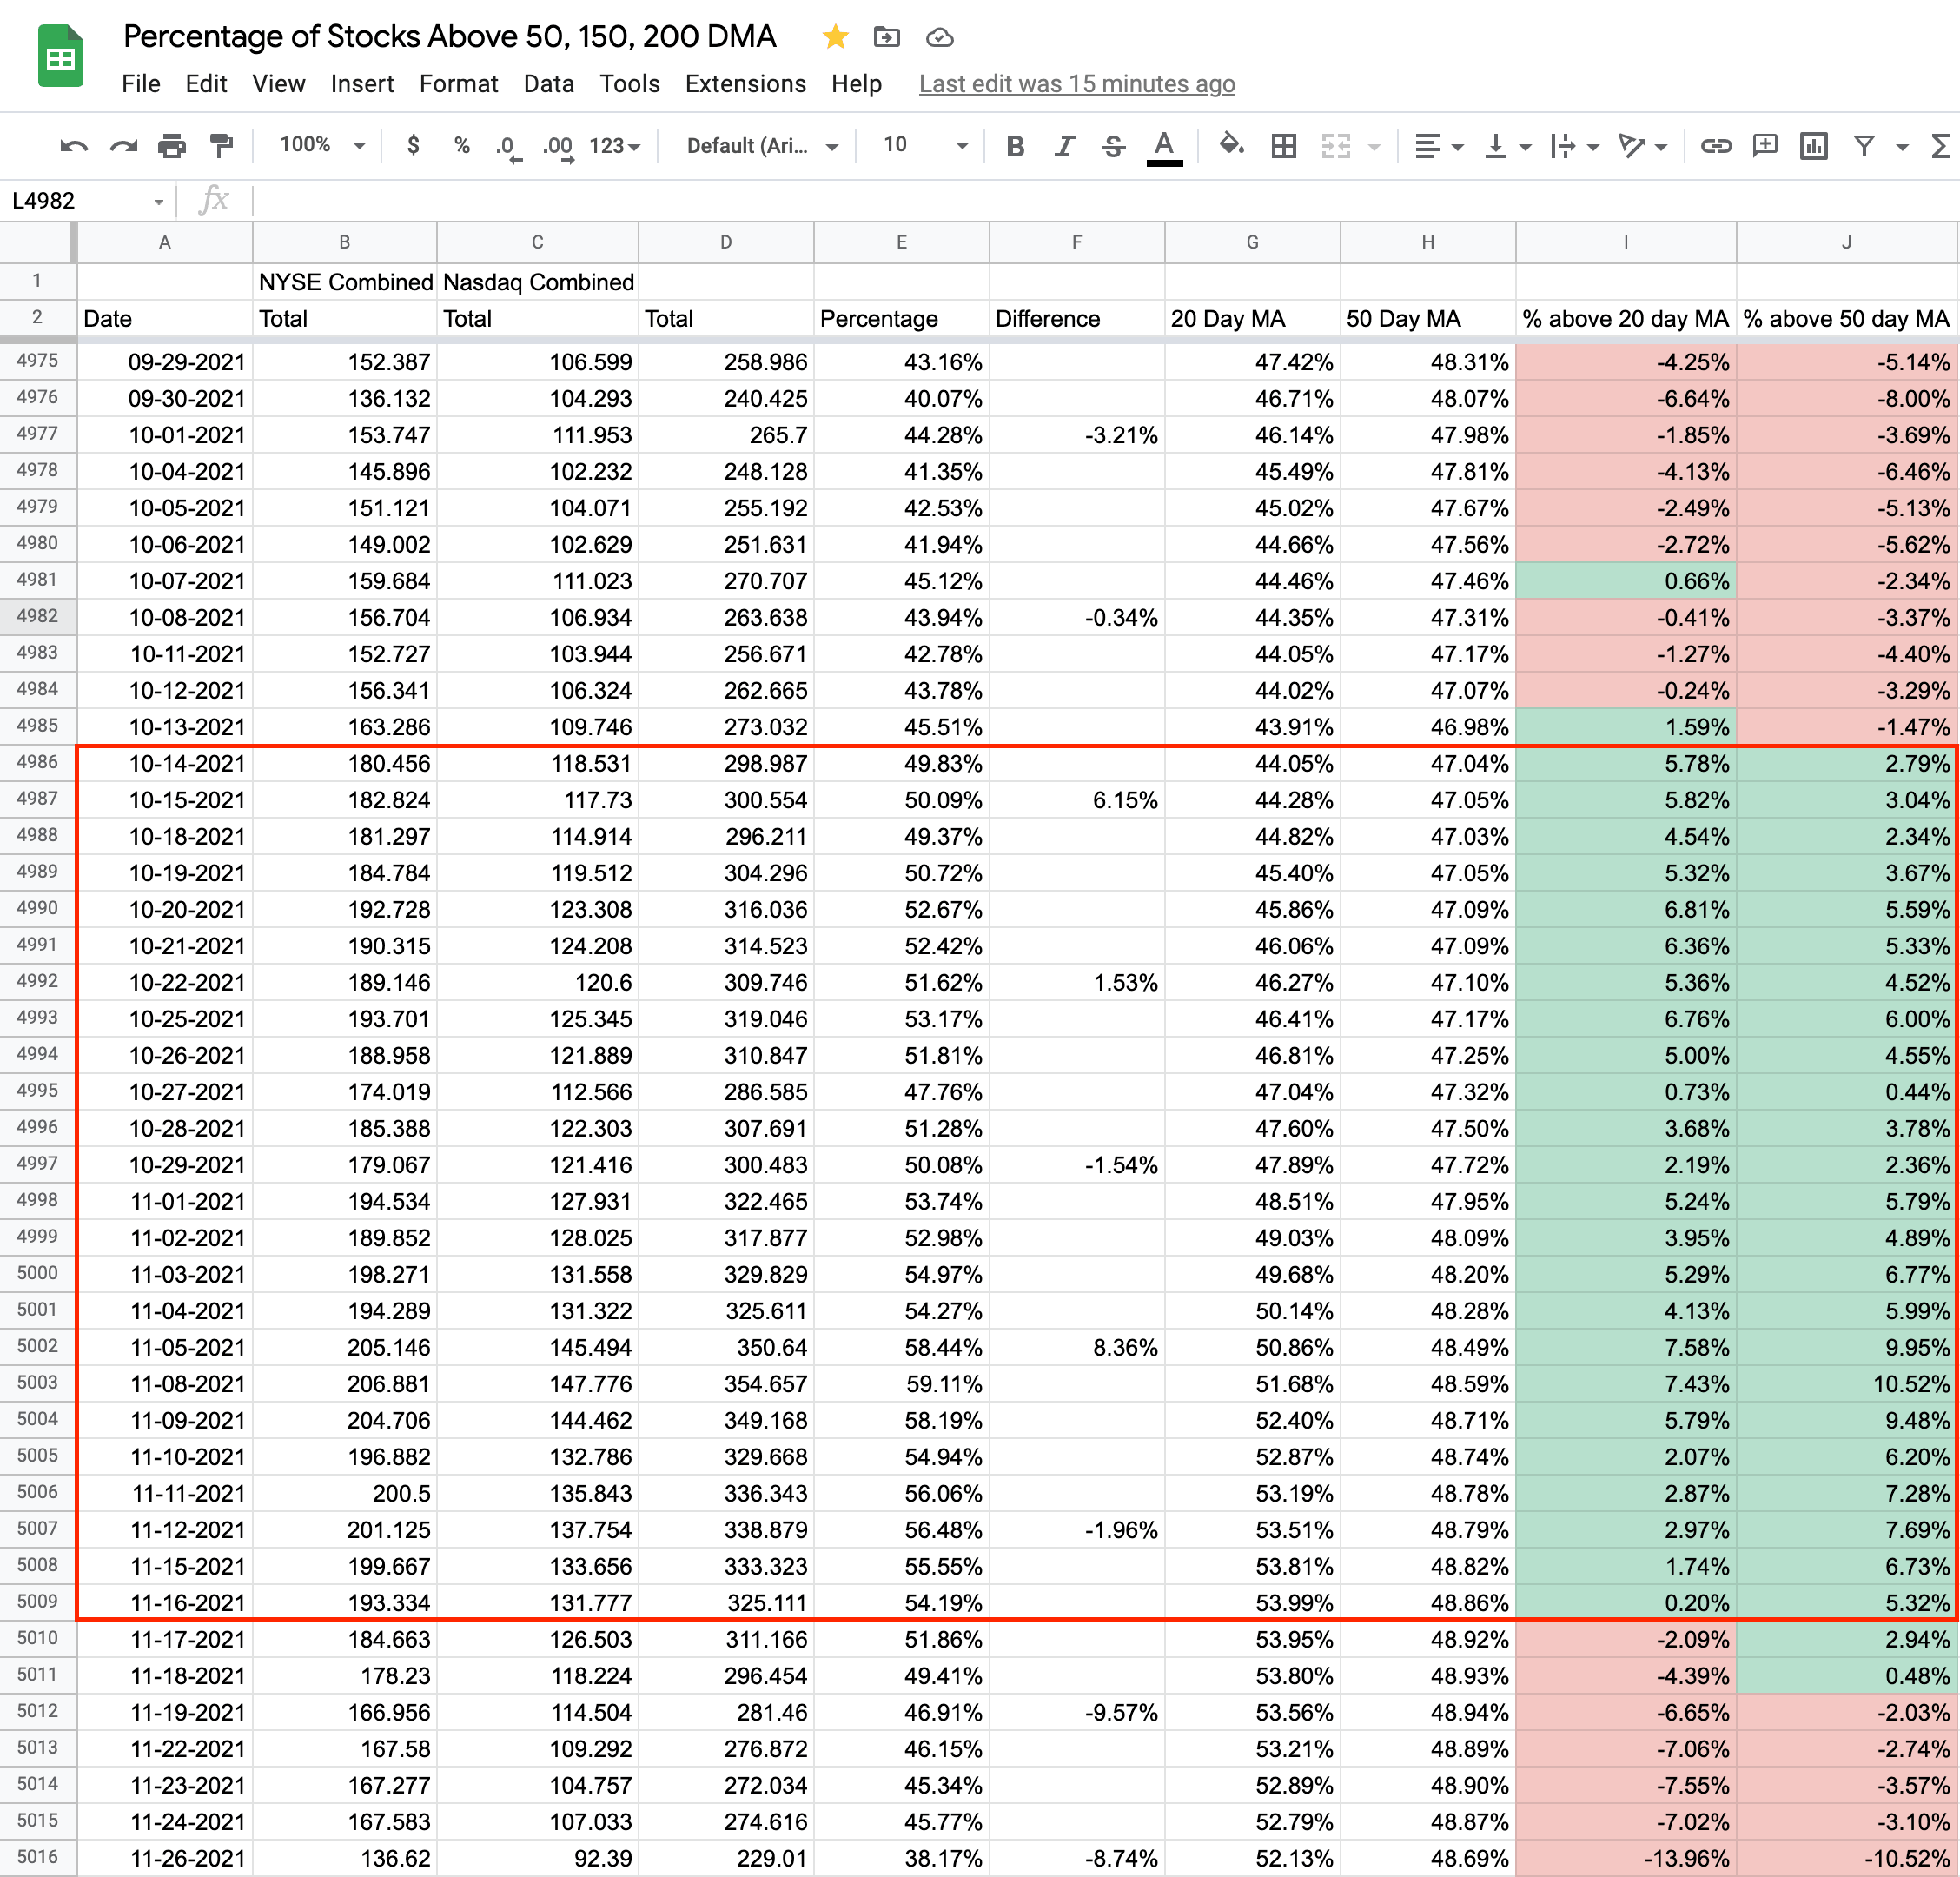Image resolution: width=1960 pixels, height=1877 pixels.
Task: Select the Paint format roller
Action: (x=221, y=146)
